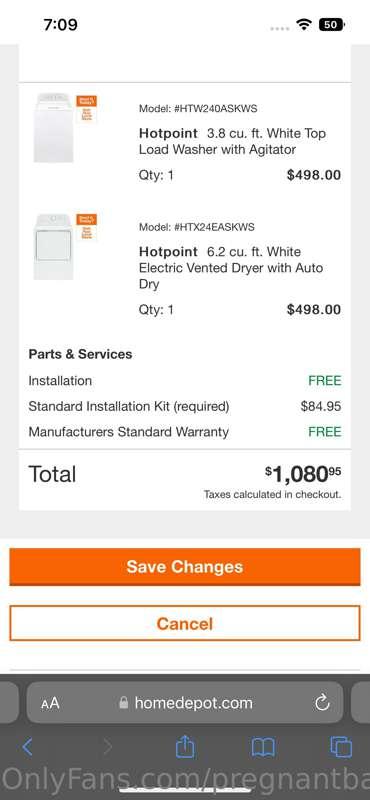This screenshot has height=800, width=370.
Task: Tap the Safari forward arrow
Action: (x=108, y=747)
